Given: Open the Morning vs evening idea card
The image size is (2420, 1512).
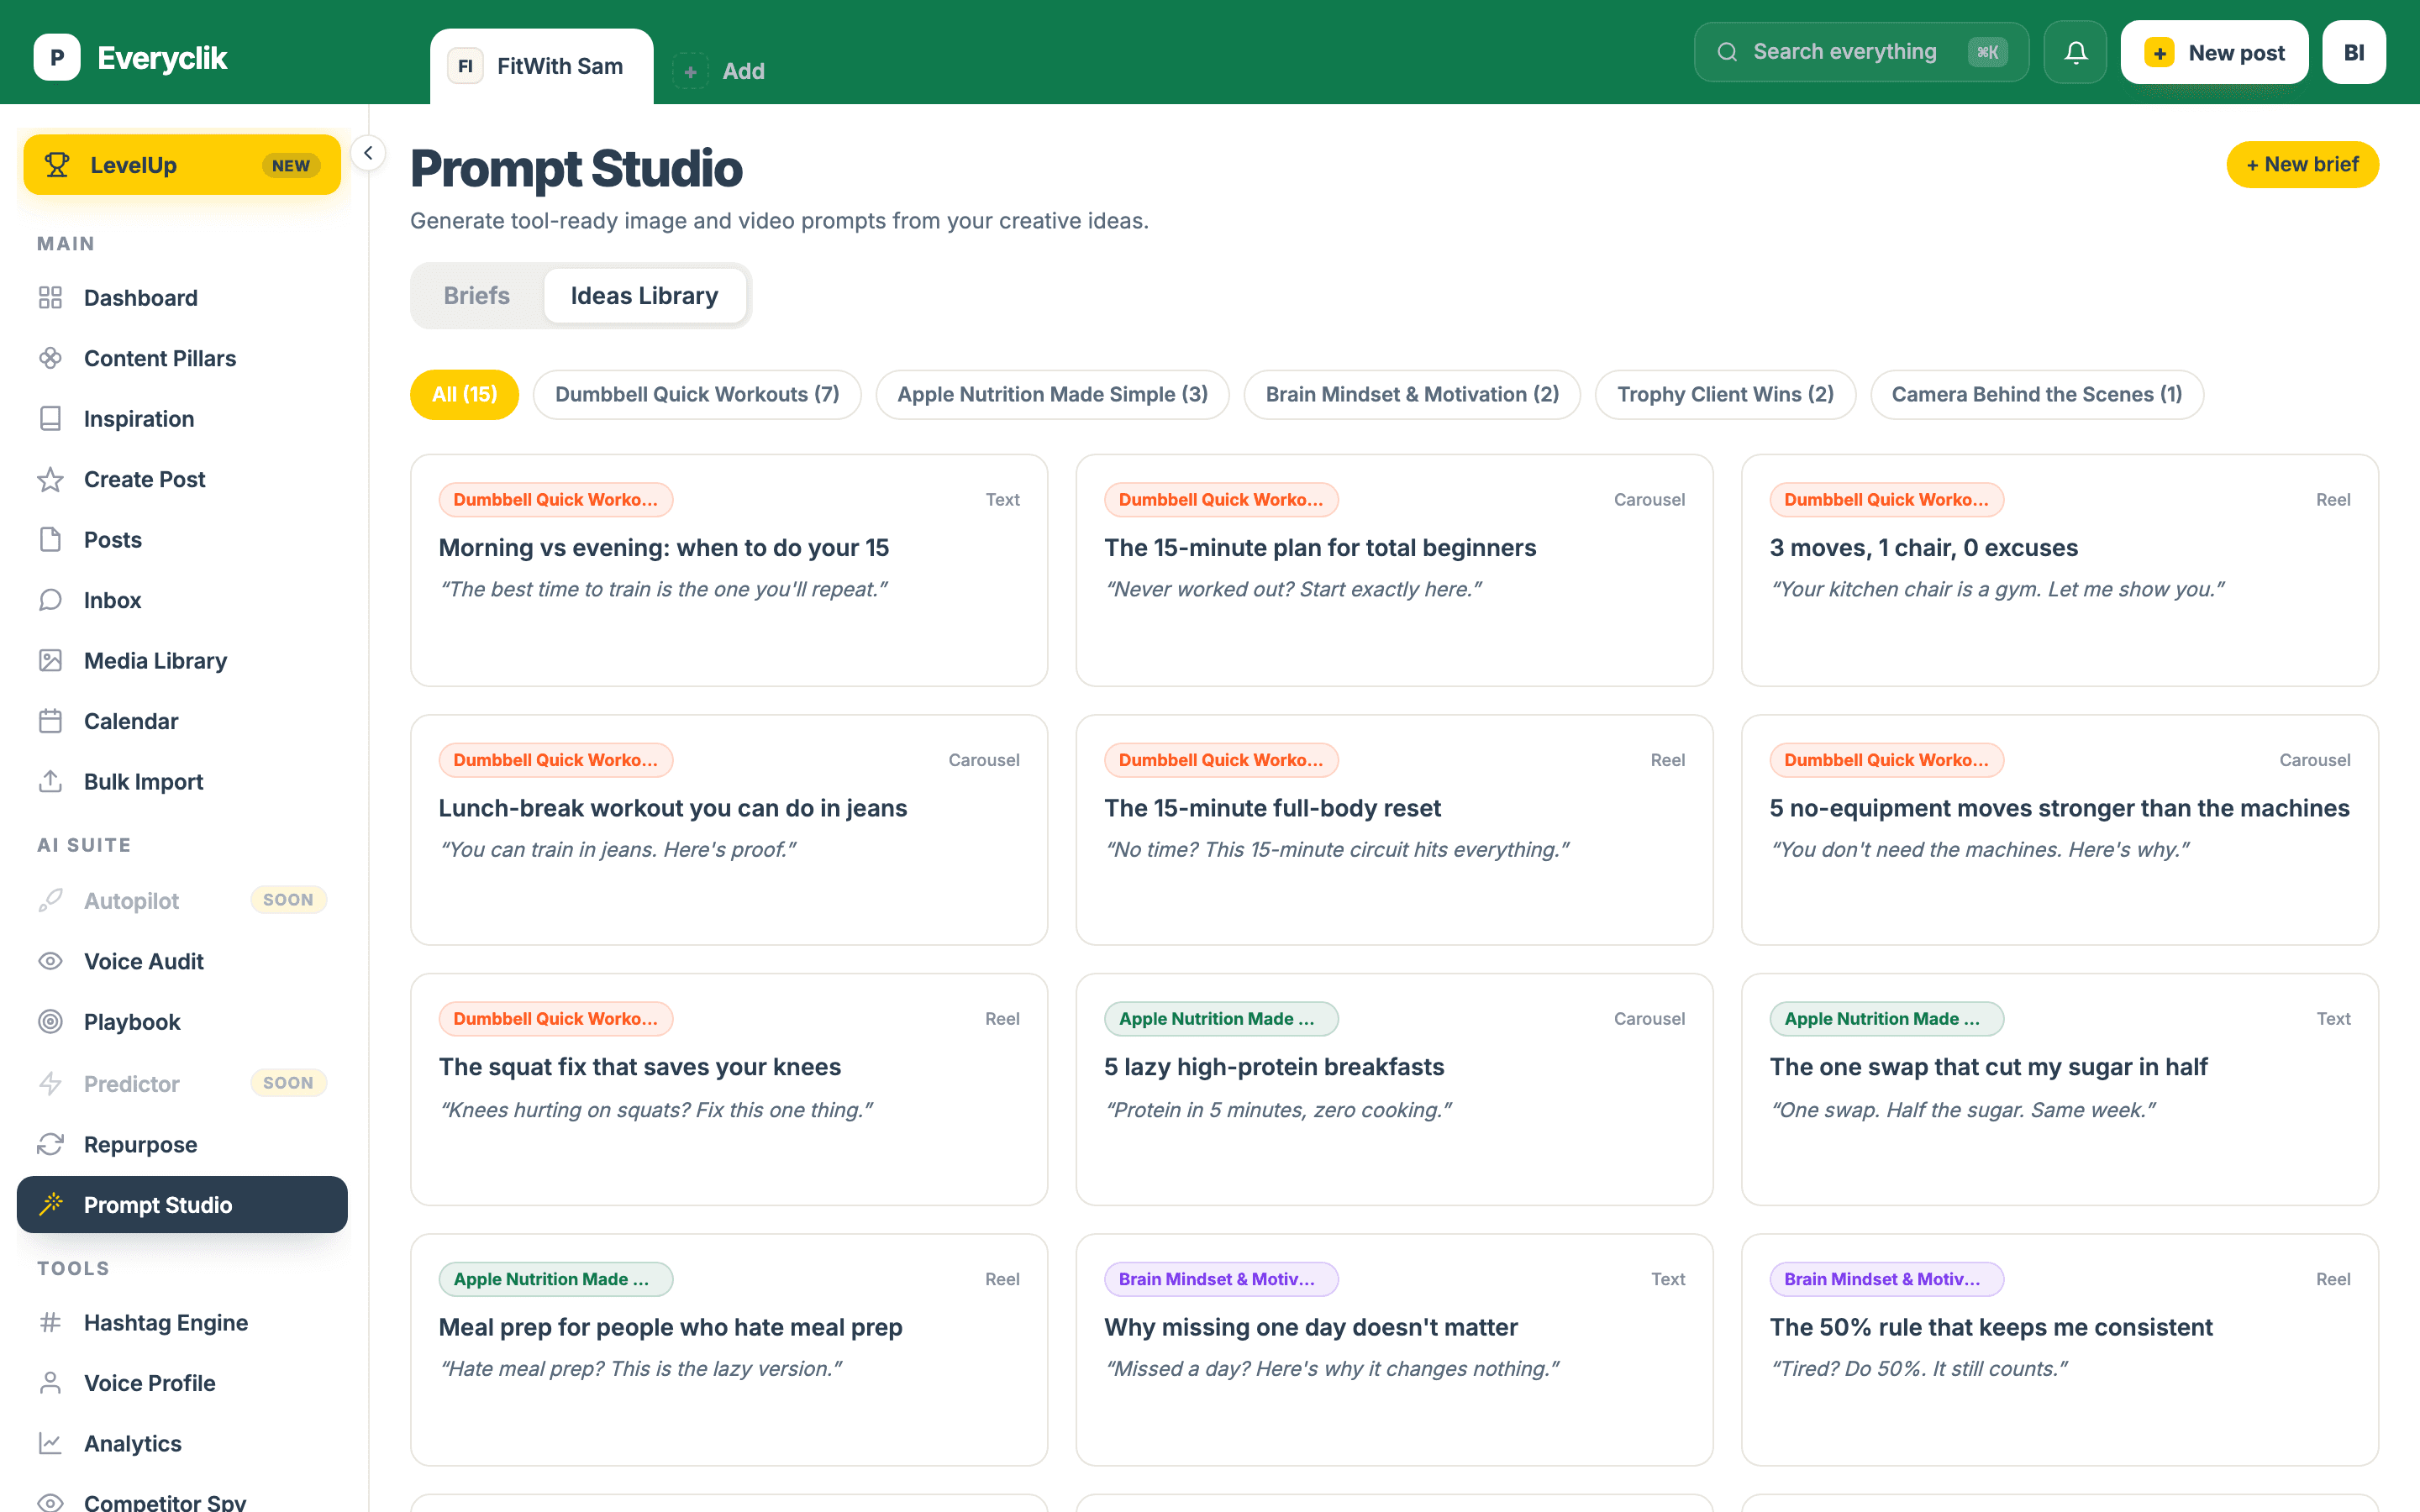Looking at the screenshot, I should point(729,570).
